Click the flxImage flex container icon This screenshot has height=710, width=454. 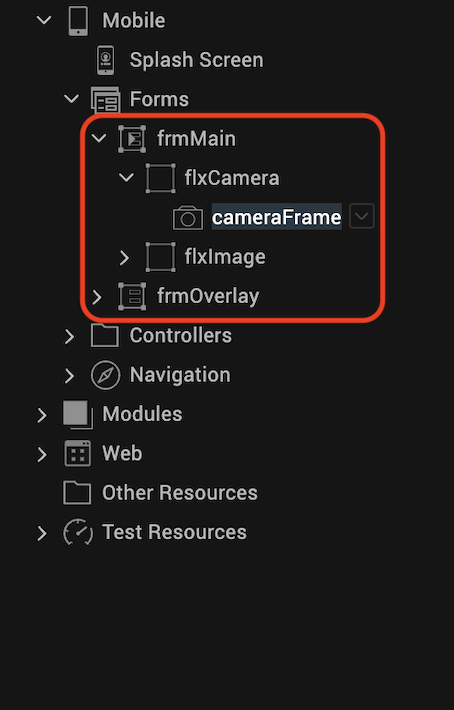click(160, 257)
